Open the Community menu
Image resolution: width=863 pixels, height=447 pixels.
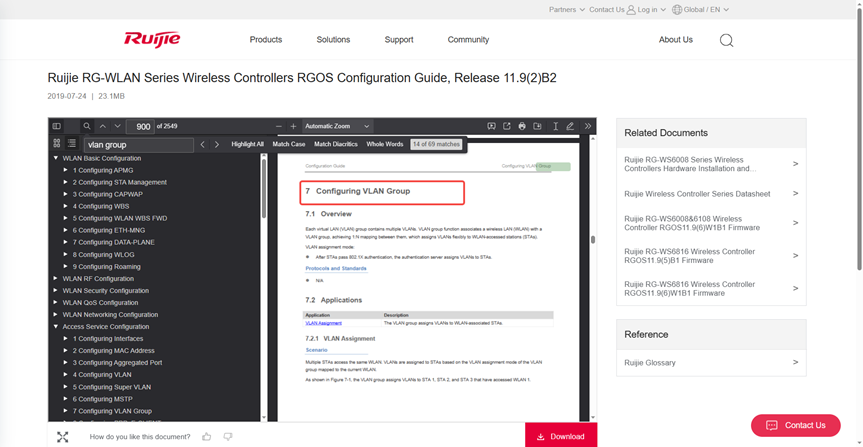tap(468, 40)
